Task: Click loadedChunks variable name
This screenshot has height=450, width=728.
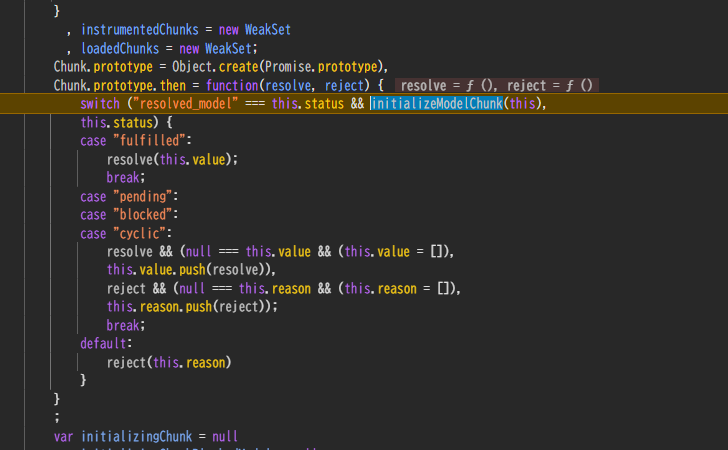Action: [120, 48]
